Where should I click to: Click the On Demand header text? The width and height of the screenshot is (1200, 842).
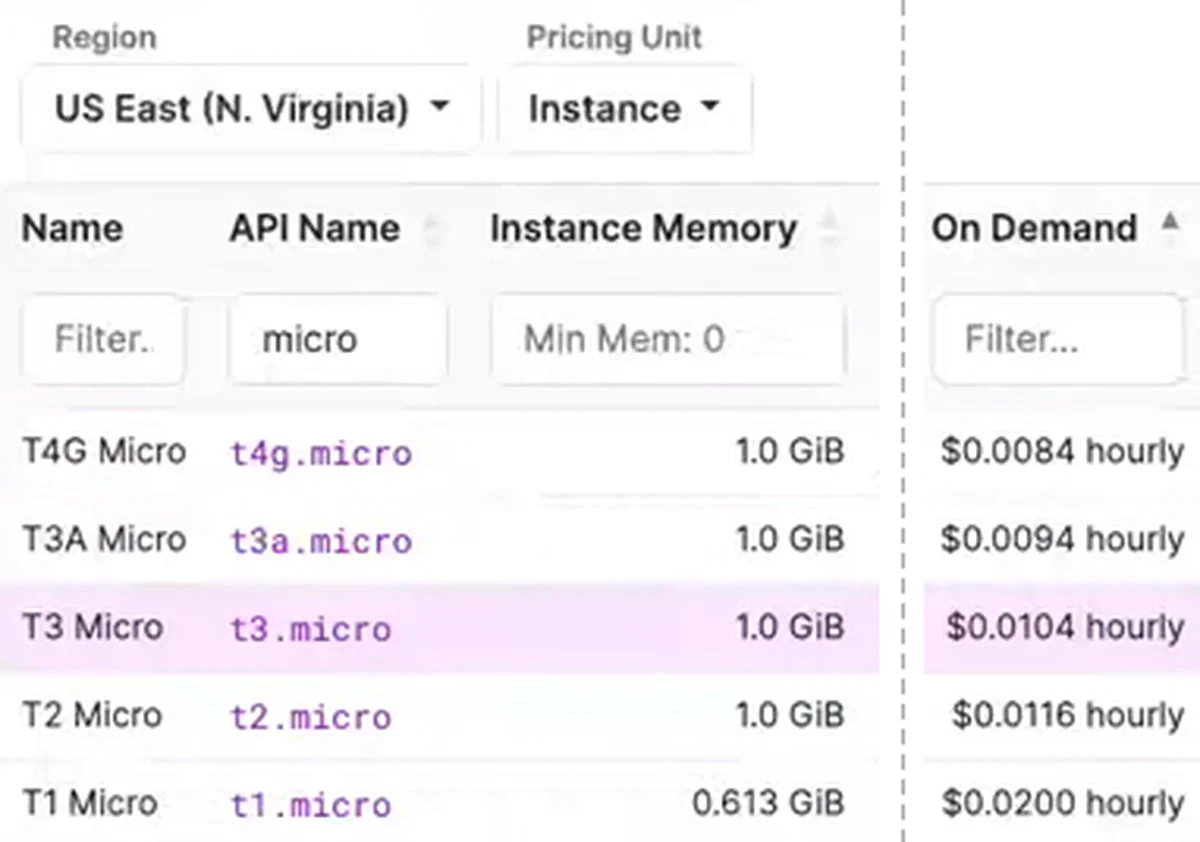(1034, 229)
